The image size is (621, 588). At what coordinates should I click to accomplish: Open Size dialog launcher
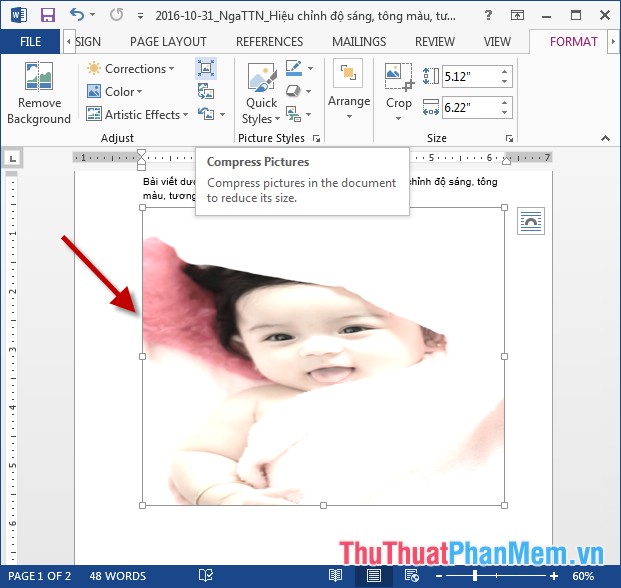click(509, 138)
